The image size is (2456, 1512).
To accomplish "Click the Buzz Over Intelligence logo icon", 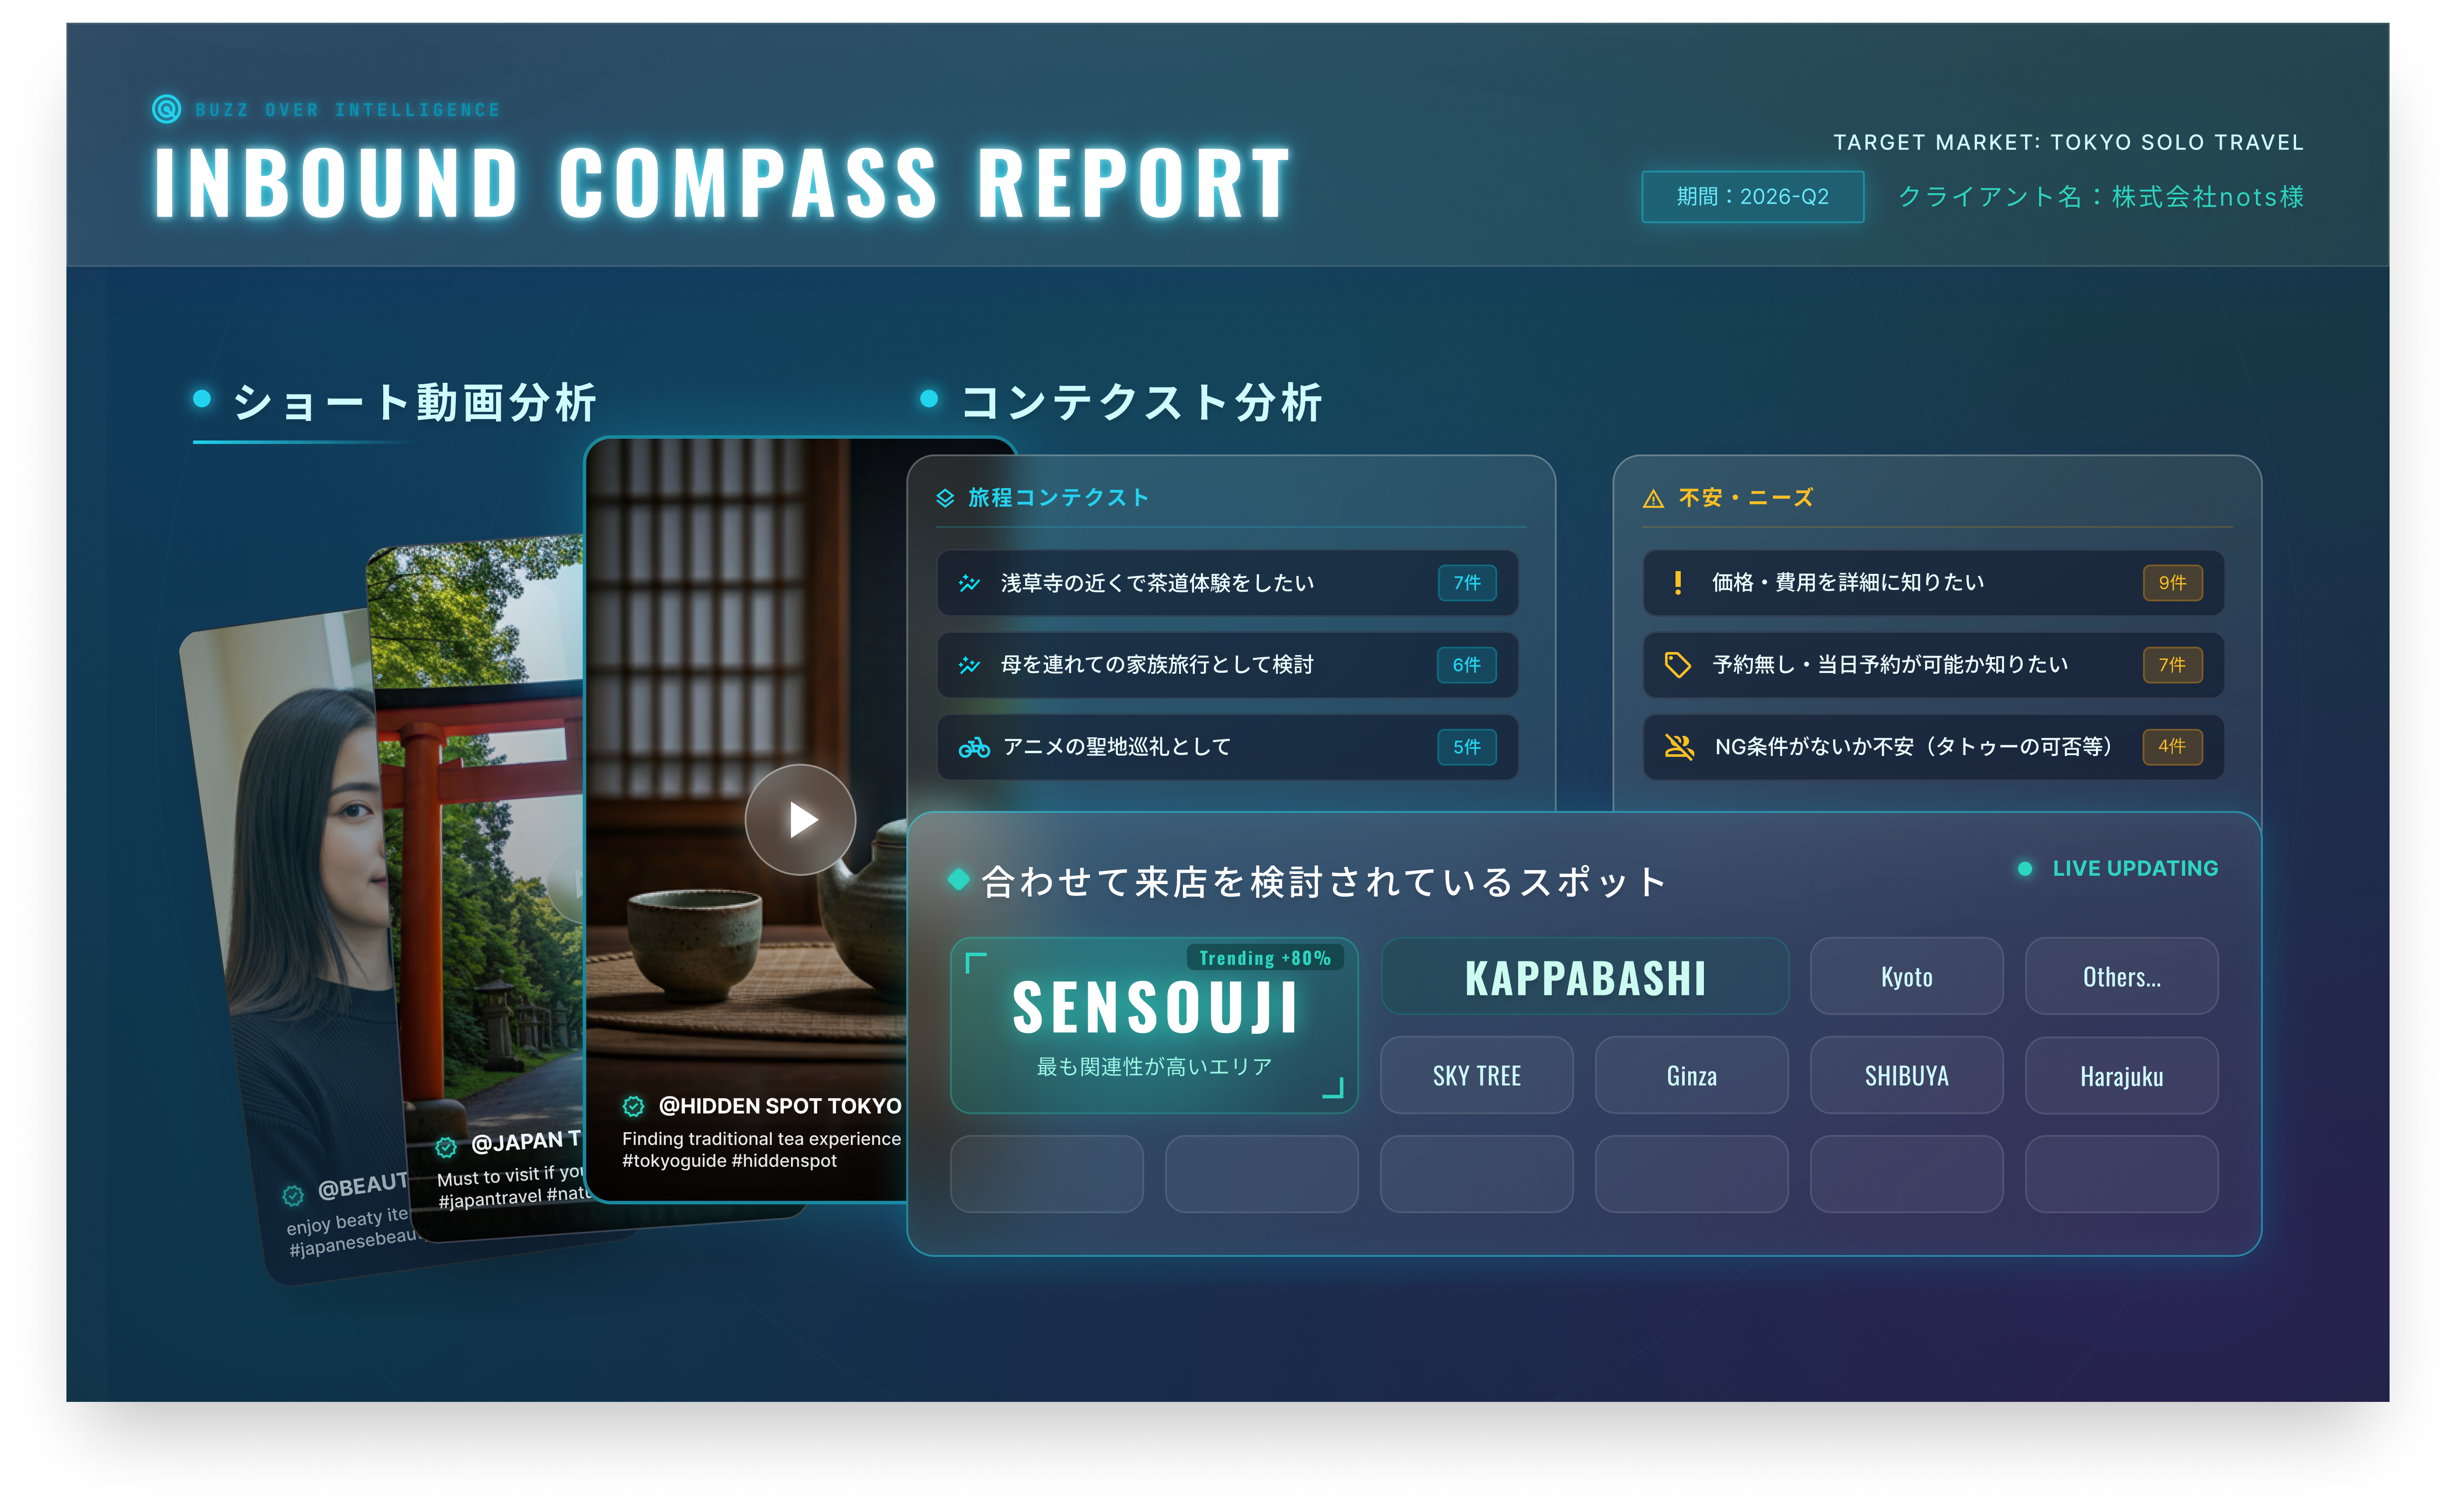I will pos(166,109).
